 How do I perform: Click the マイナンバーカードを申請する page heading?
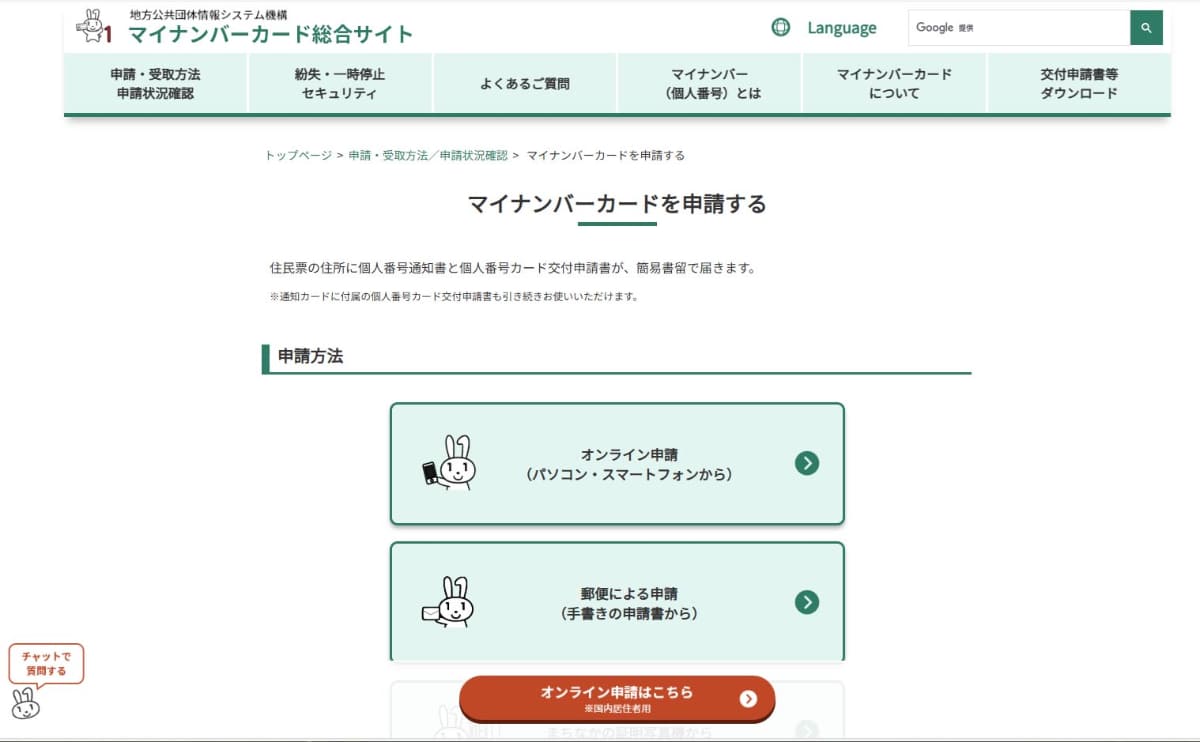tap(617, 204)
